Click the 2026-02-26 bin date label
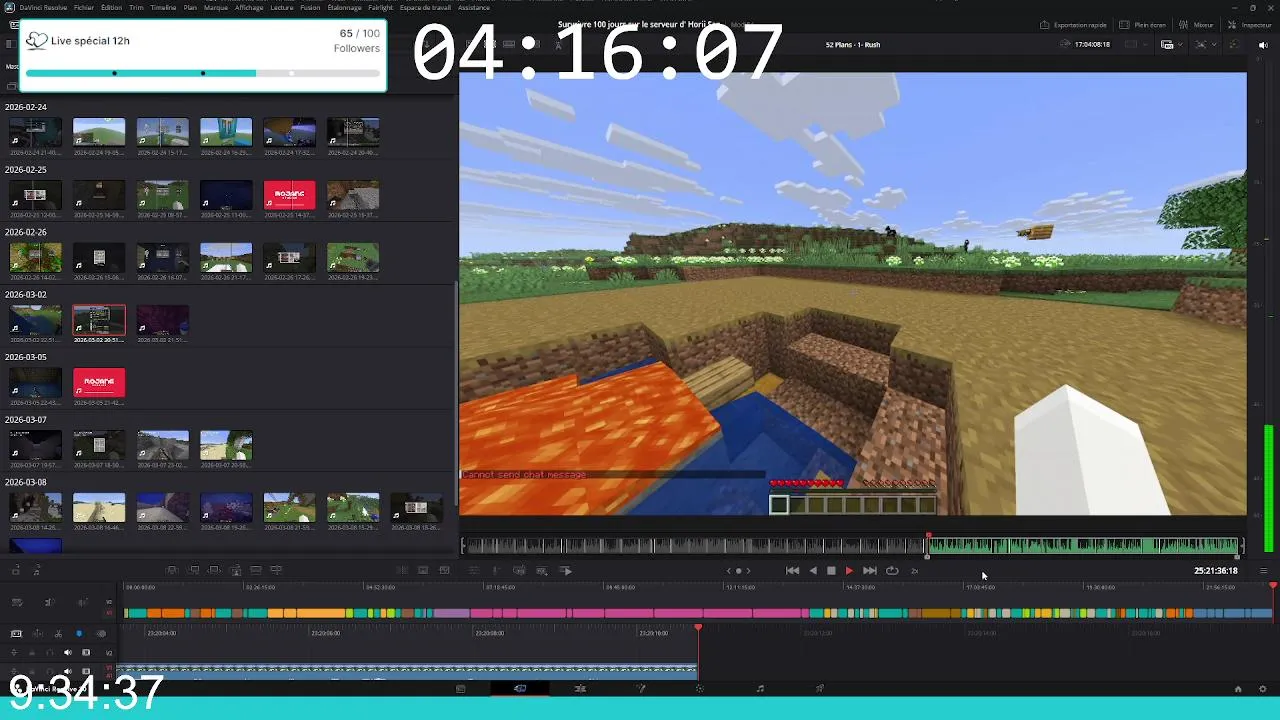Screen dimensions: 1280x720 click(26, 232)
